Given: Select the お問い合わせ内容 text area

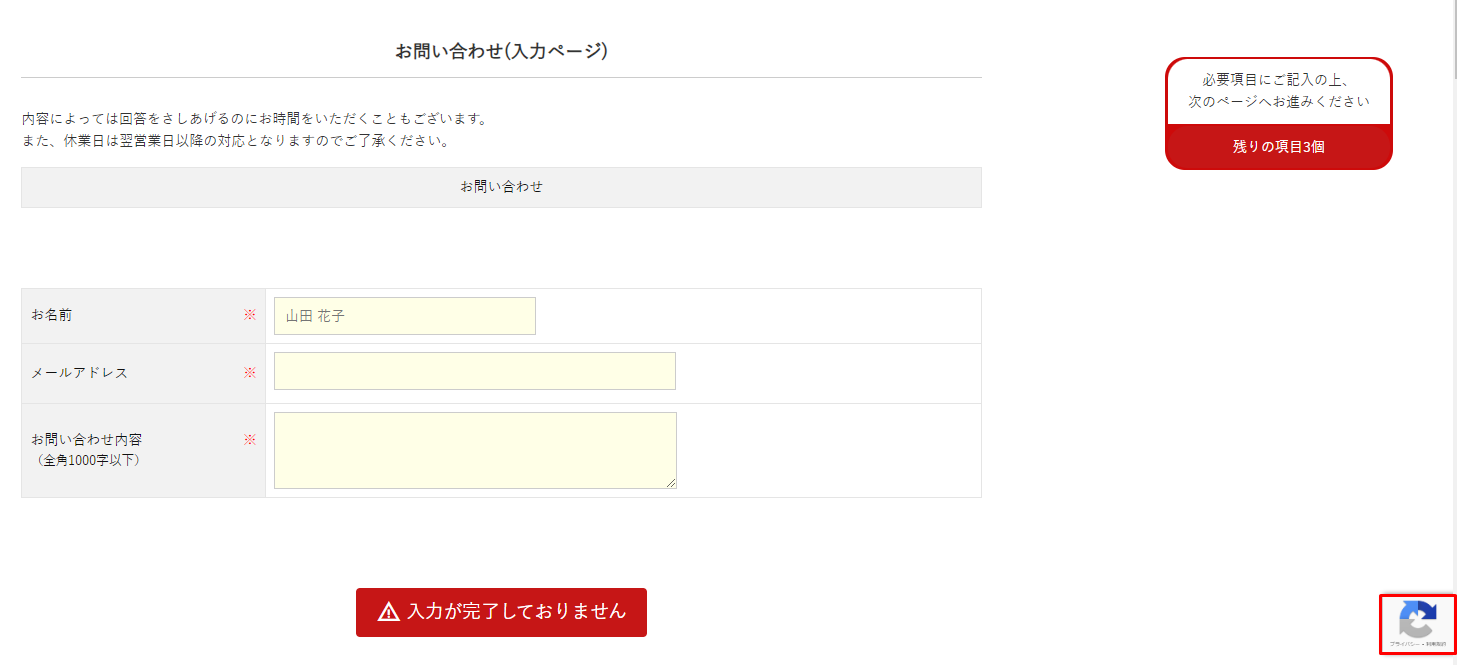Looking at the screenshot, I should click(474, 450).
